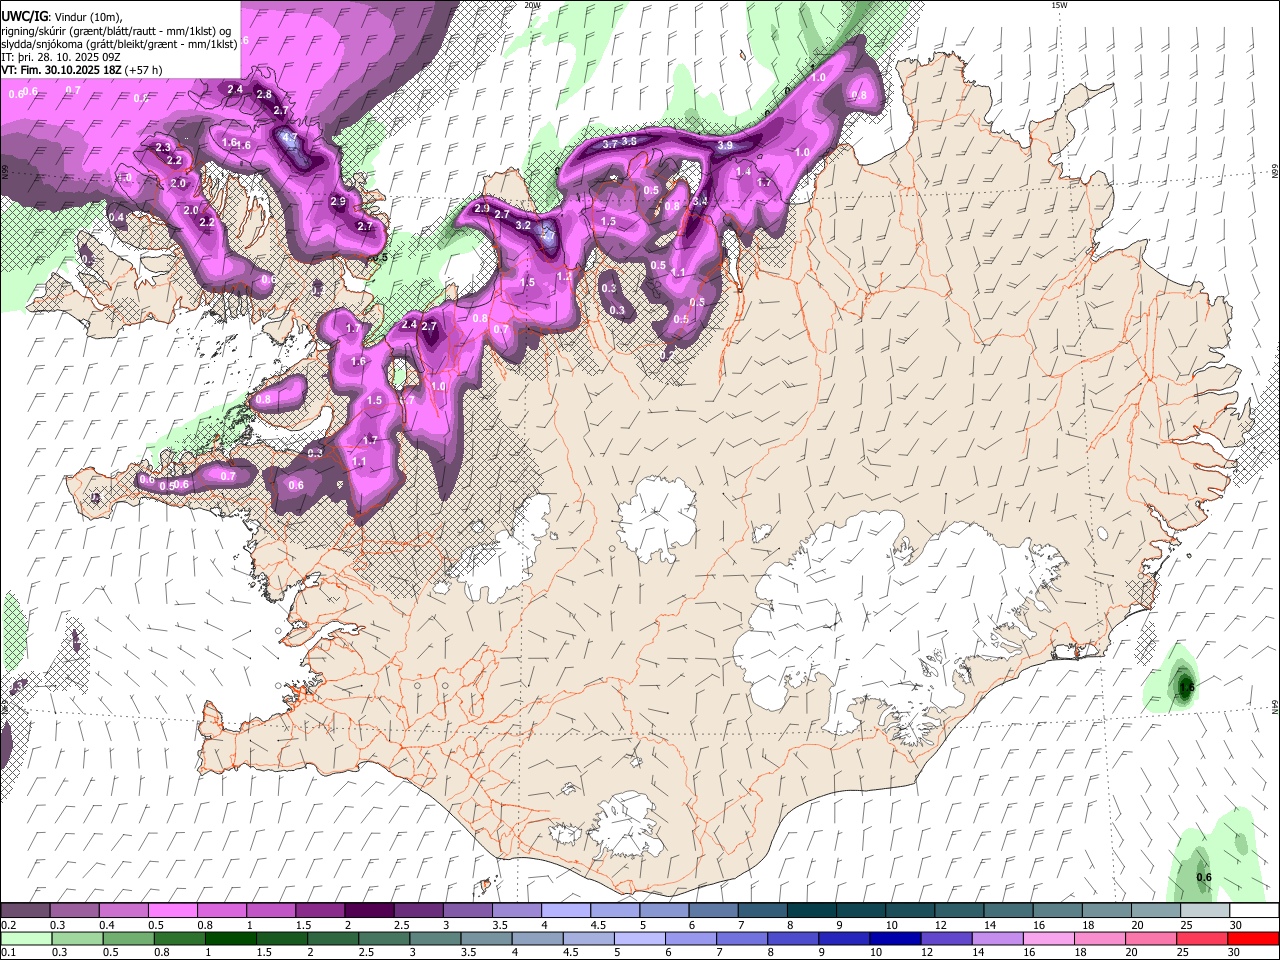1280x960 pixels.
Task: Click the '3.4' precipitation value on the map
Action: pos(700,201)
